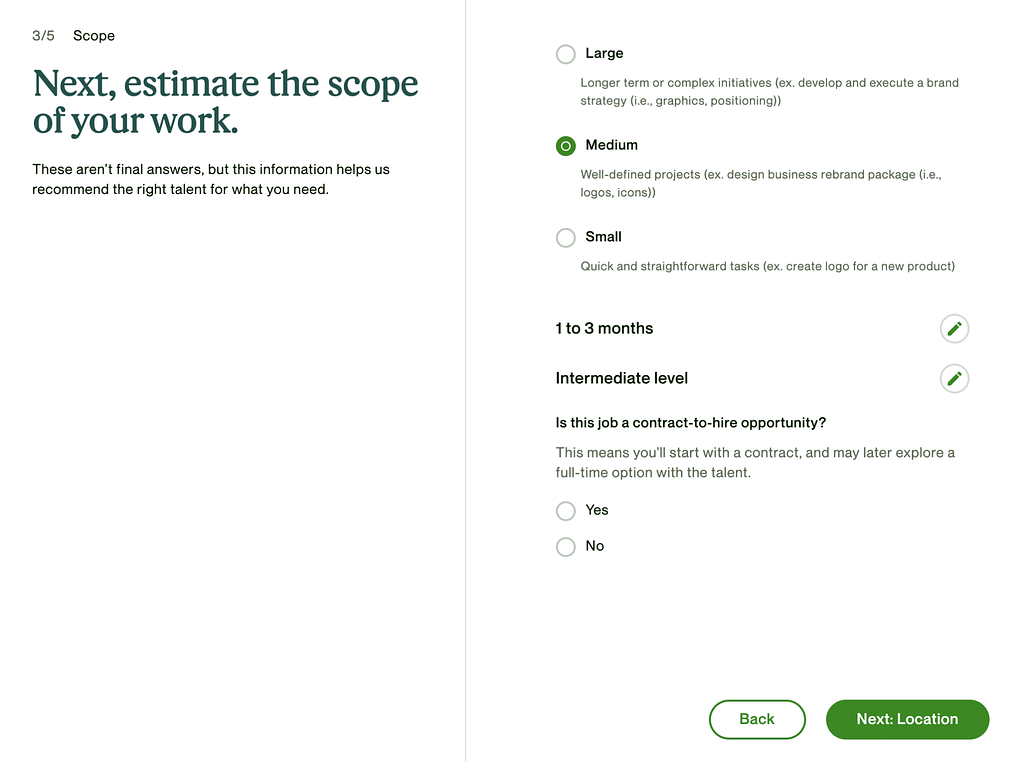Click the "Intermediate level" experience text

coord(621,378)
